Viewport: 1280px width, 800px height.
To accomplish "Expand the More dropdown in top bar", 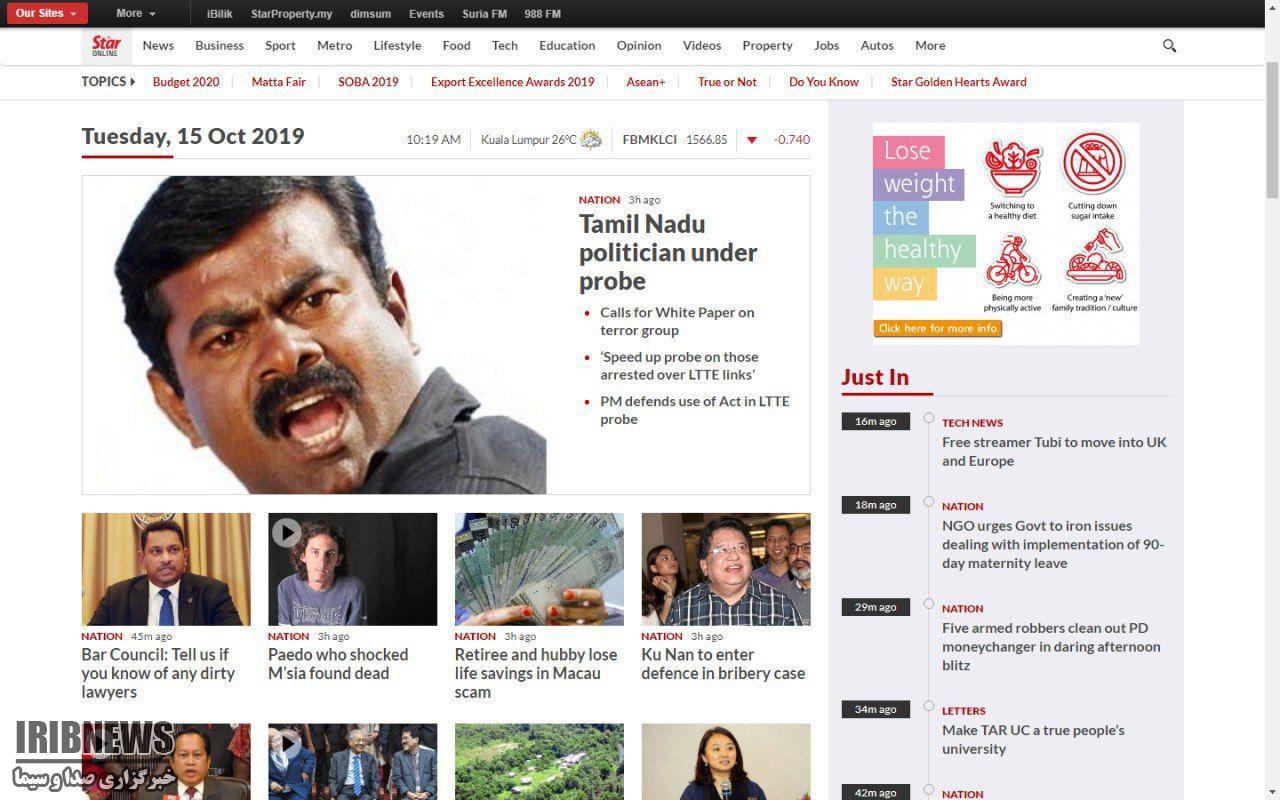I will point(135,14).
